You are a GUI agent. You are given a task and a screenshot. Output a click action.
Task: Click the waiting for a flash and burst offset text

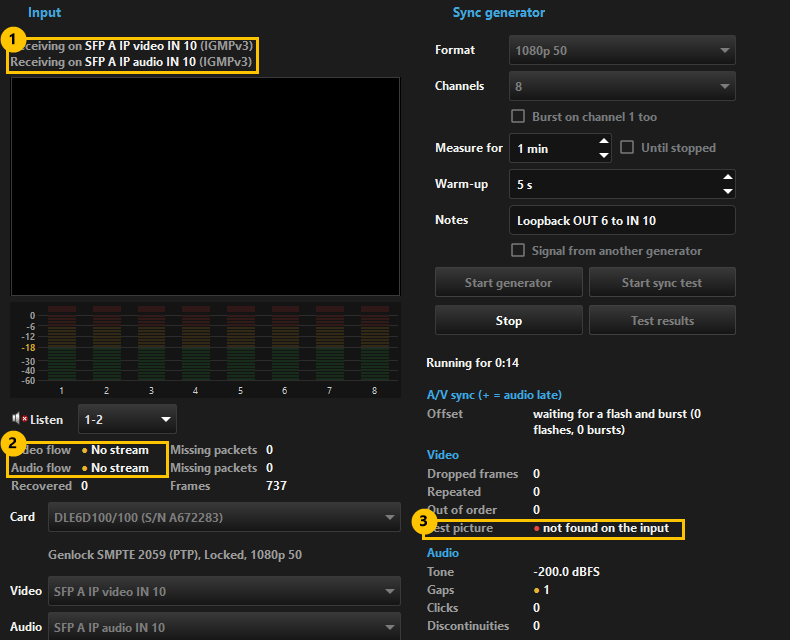point(617,422)
